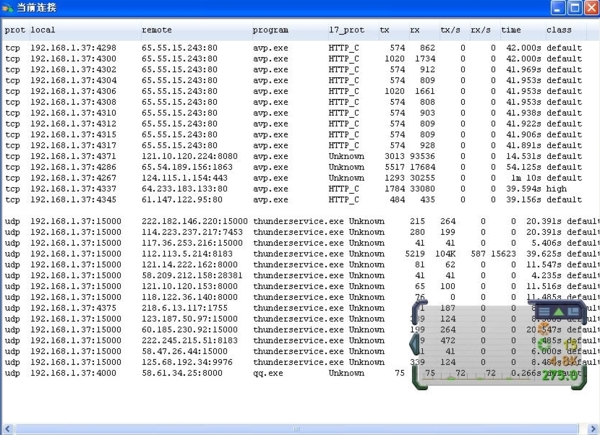Click remote address 121.10.120.153:8000
The height and width of the screenshot is (435, 600).
(189, 286)
